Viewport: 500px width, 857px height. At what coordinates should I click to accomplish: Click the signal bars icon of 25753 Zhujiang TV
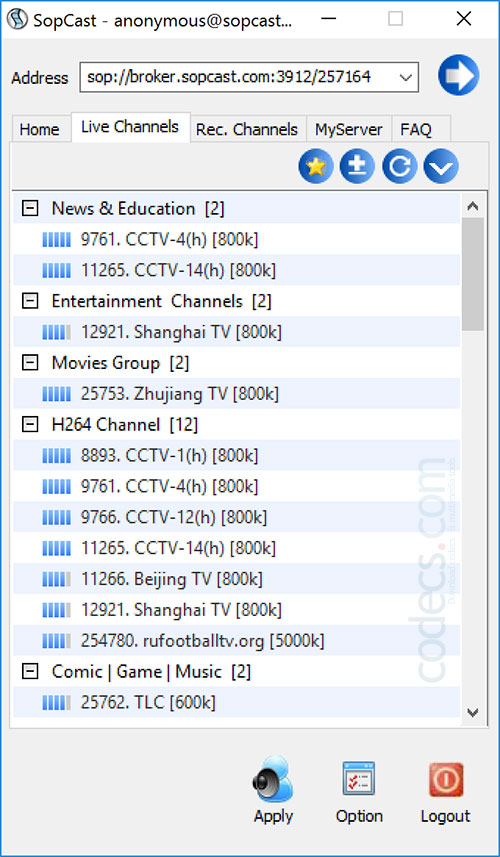coord(56,394)
